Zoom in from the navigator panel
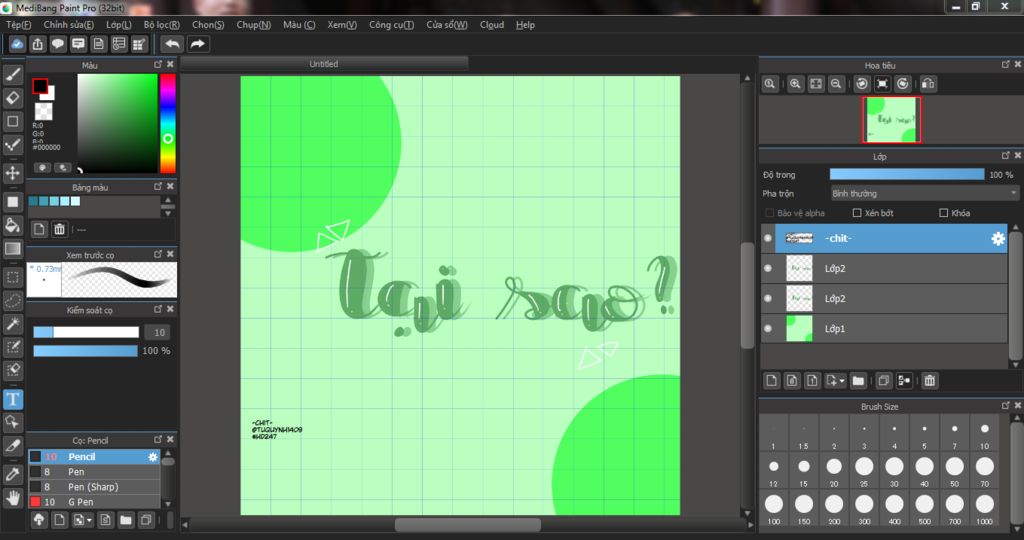The height and width of the screenshot is (540, 1024). click(x=795, y=84)
